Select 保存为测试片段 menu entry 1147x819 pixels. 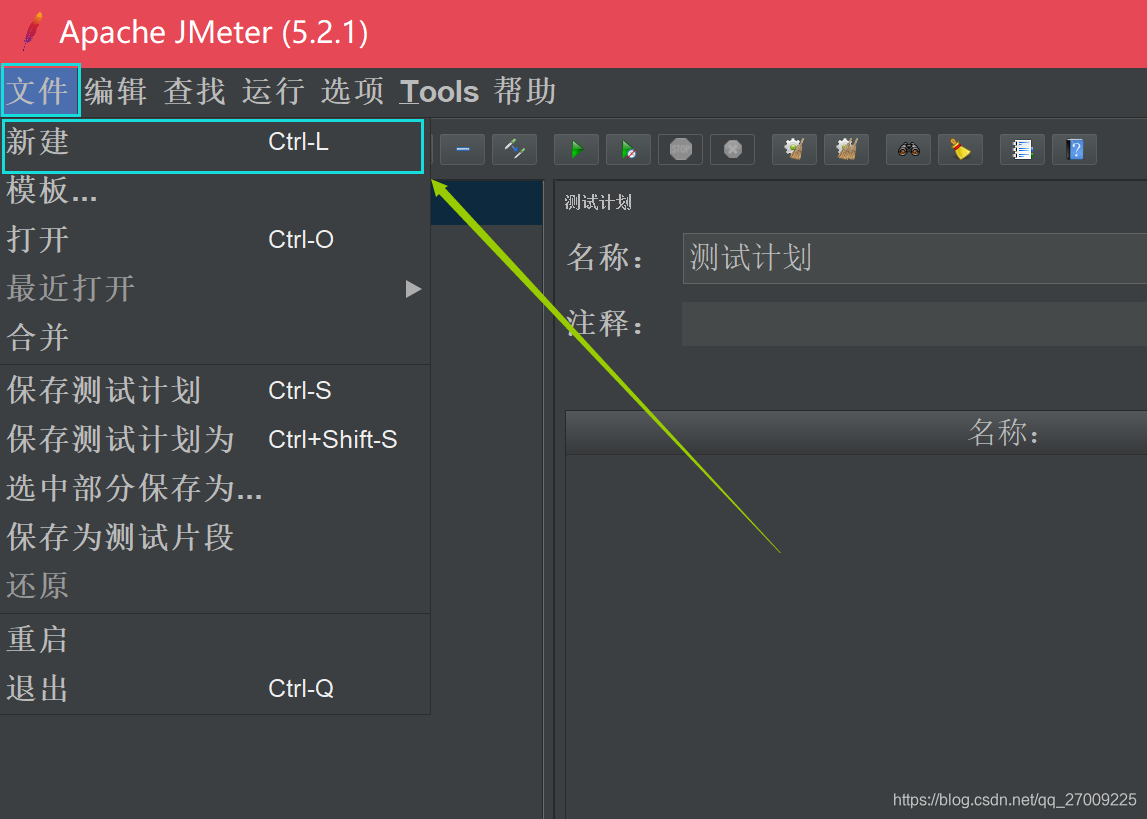point(215,537)
